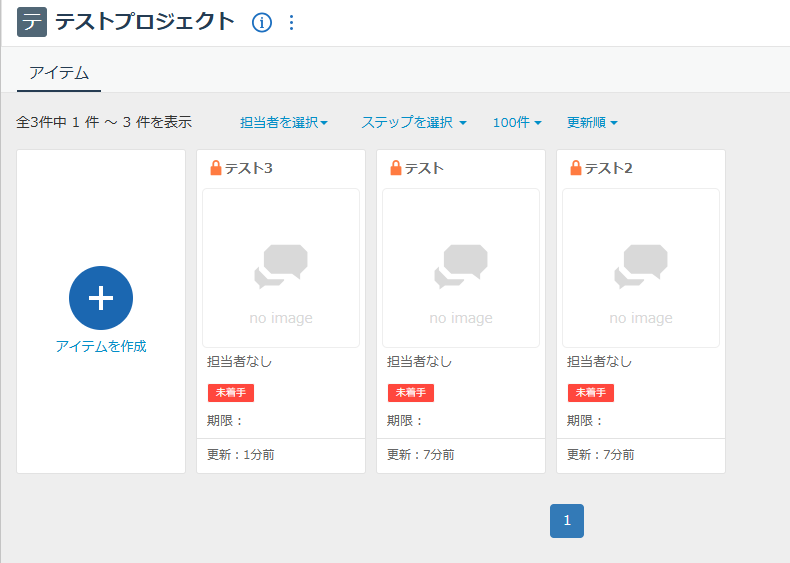Click the アイテムを作成 link
Image resolution: width=790 pixels, height=563 pixels.
(x=101, y=346)
